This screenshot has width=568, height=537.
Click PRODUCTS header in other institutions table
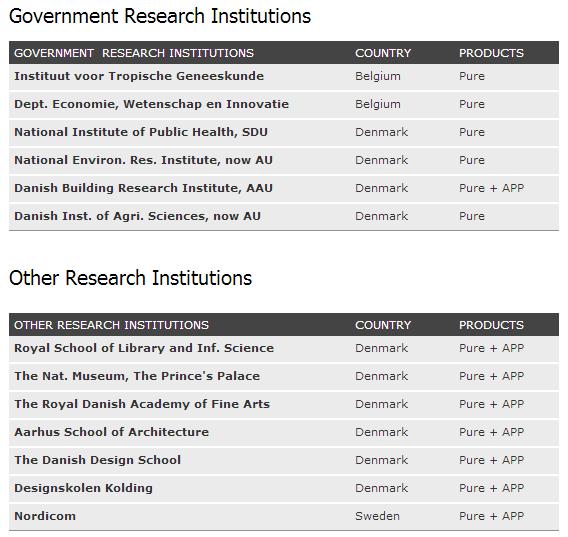click(491, 325)
